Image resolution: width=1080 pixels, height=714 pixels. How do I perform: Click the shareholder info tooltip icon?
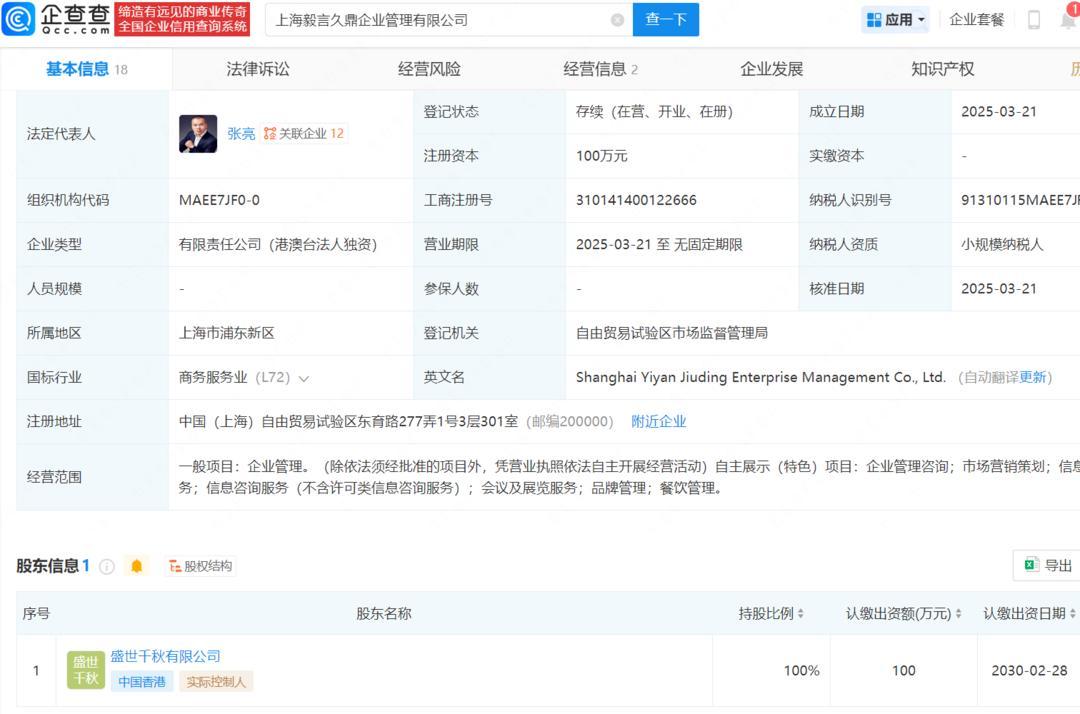coord(107,567)
